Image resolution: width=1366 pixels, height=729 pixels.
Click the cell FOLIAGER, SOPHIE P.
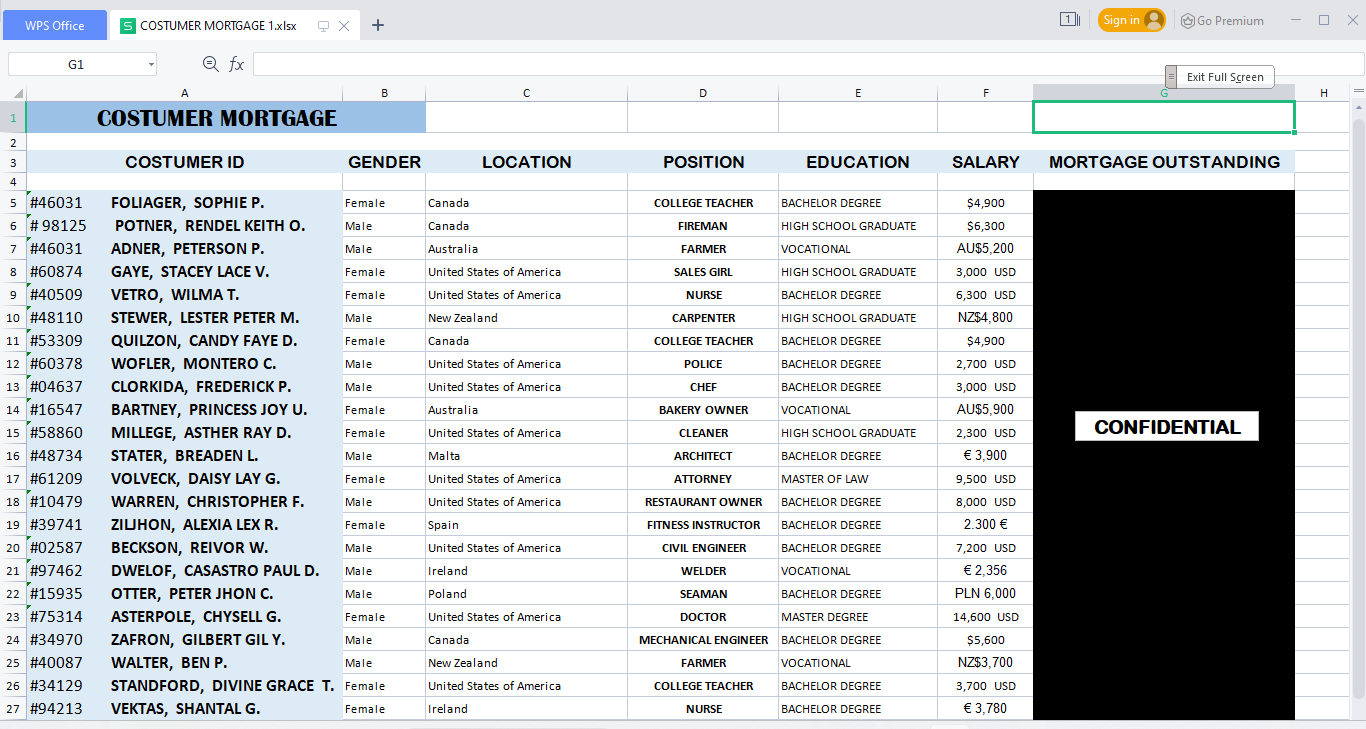184,203
